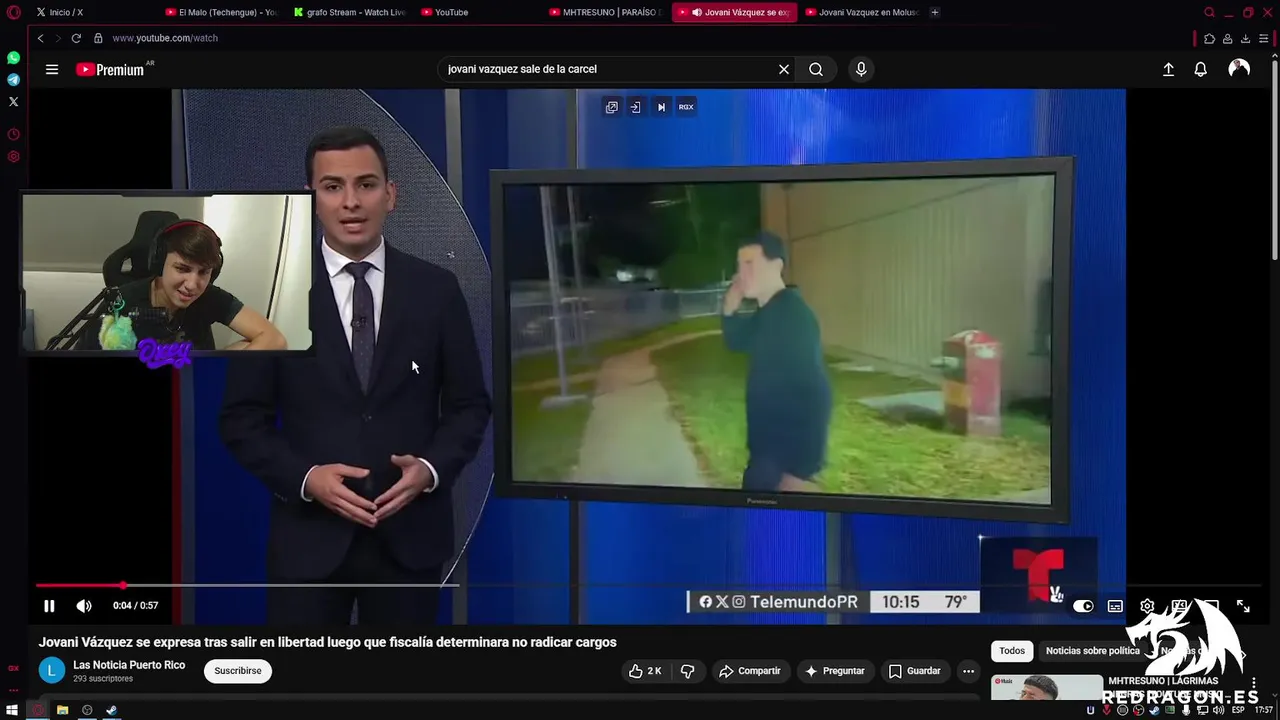Select the Todos filter chip
This screenshot has width=1280, height=720.
(1012, 651)
